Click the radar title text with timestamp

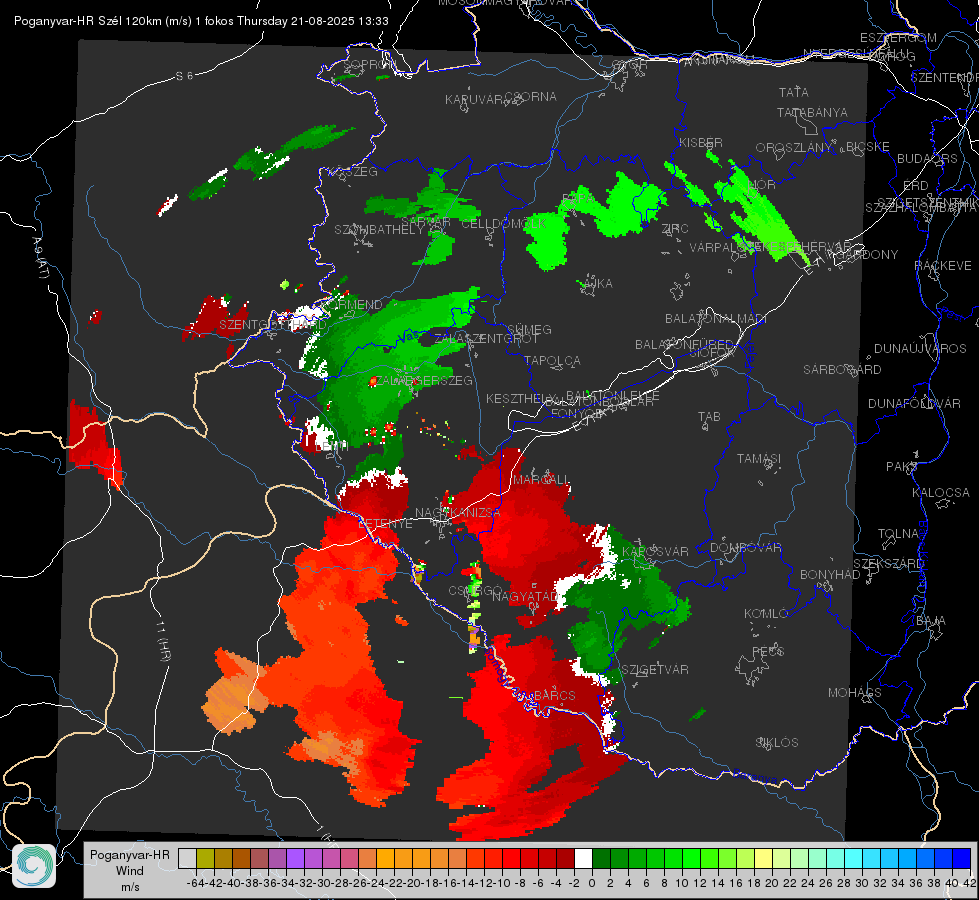[x=201, y=21]
